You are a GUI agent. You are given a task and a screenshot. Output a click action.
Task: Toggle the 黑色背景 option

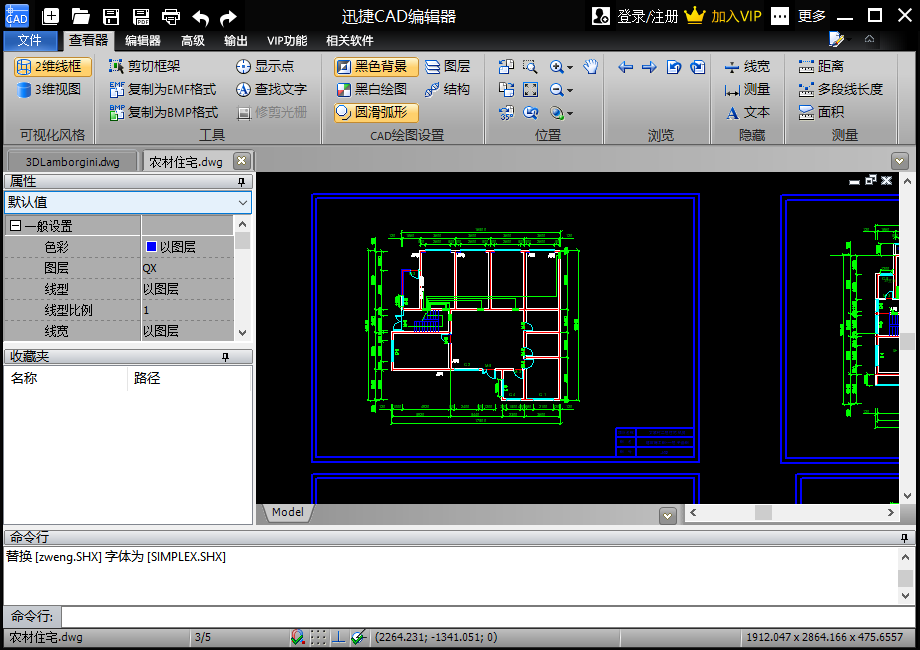376,66
